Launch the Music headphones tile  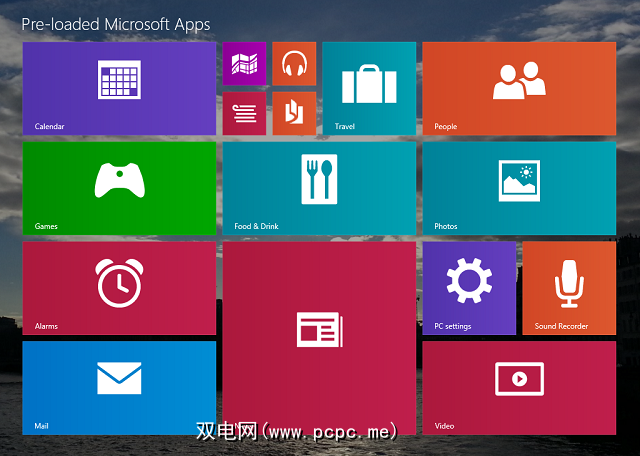[x=294, y=63]
